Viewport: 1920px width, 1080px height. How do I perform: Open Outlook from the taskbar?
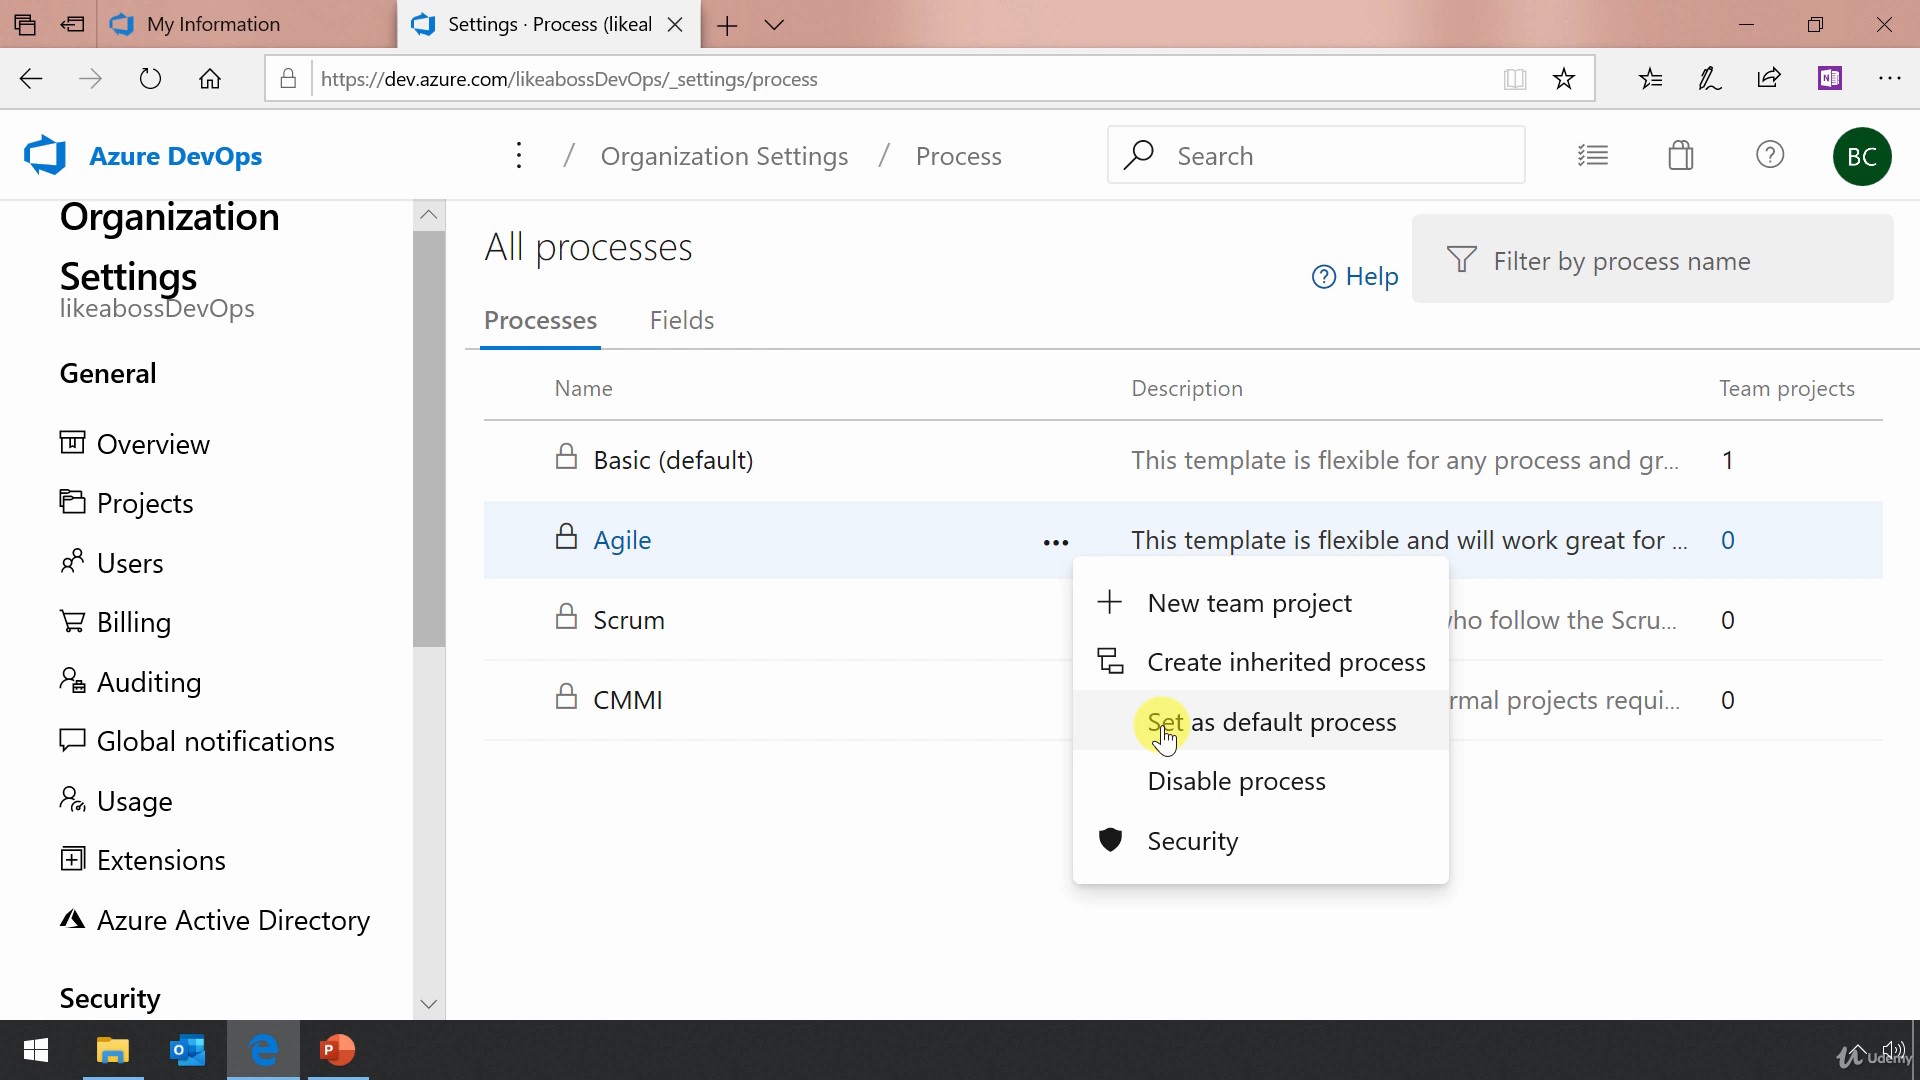pyautogui.click(x=188, y=1050)
